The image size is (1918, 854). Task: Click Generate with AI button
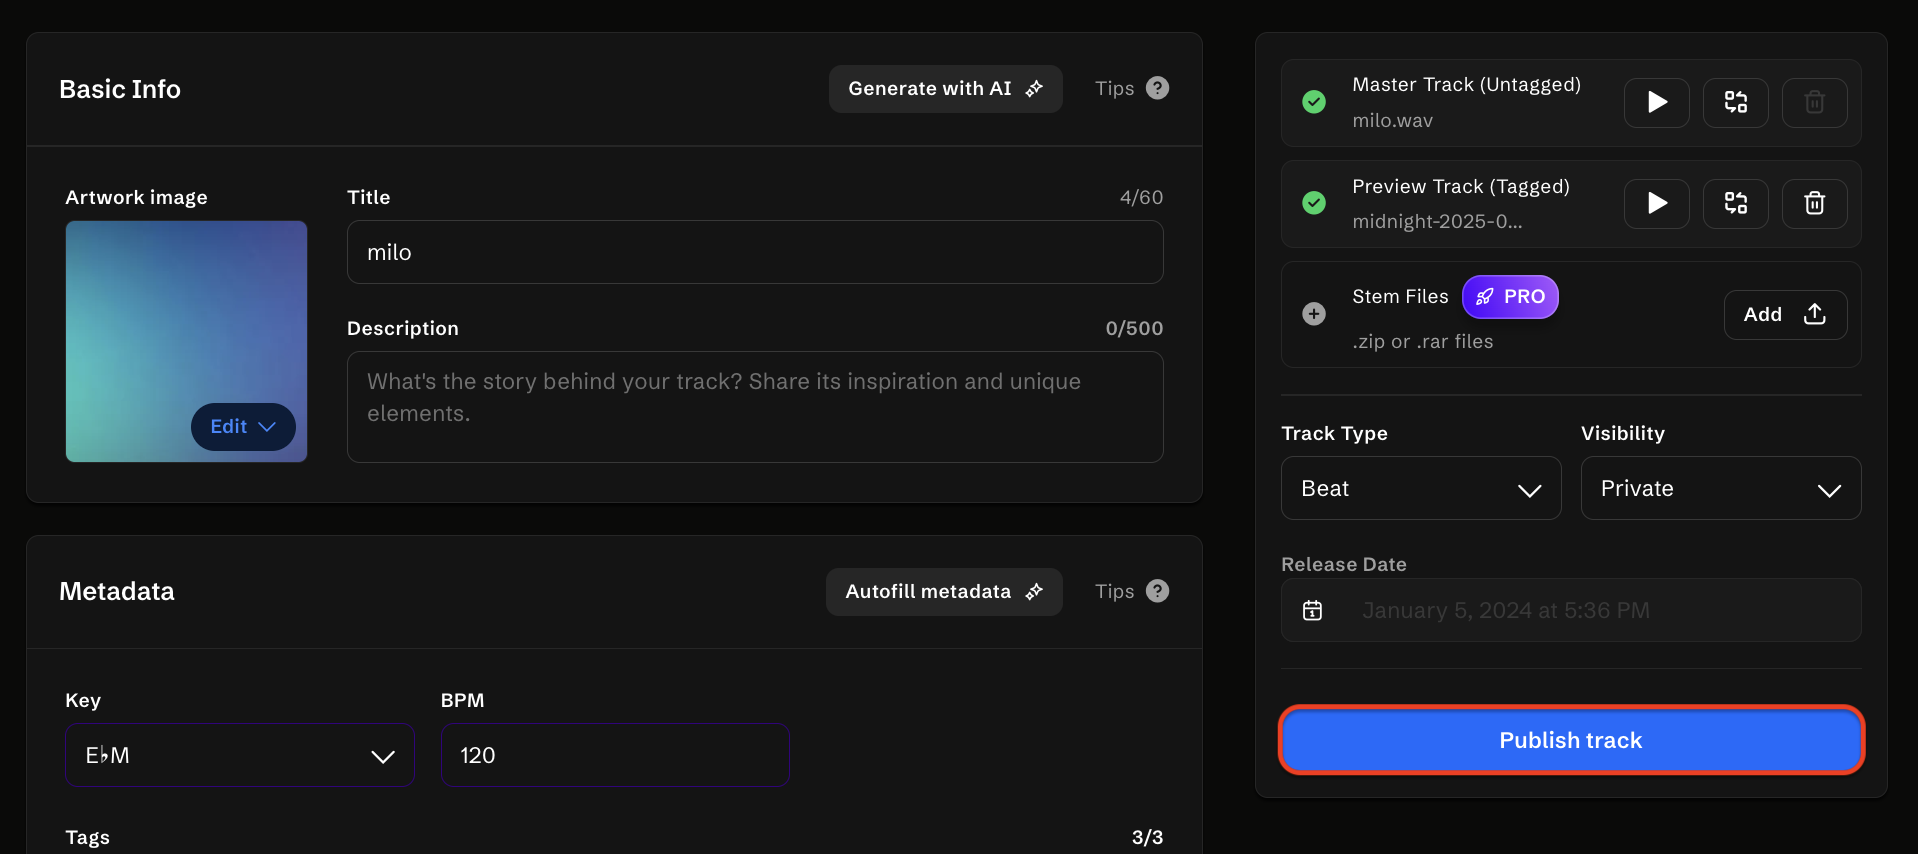pos(945,89)
